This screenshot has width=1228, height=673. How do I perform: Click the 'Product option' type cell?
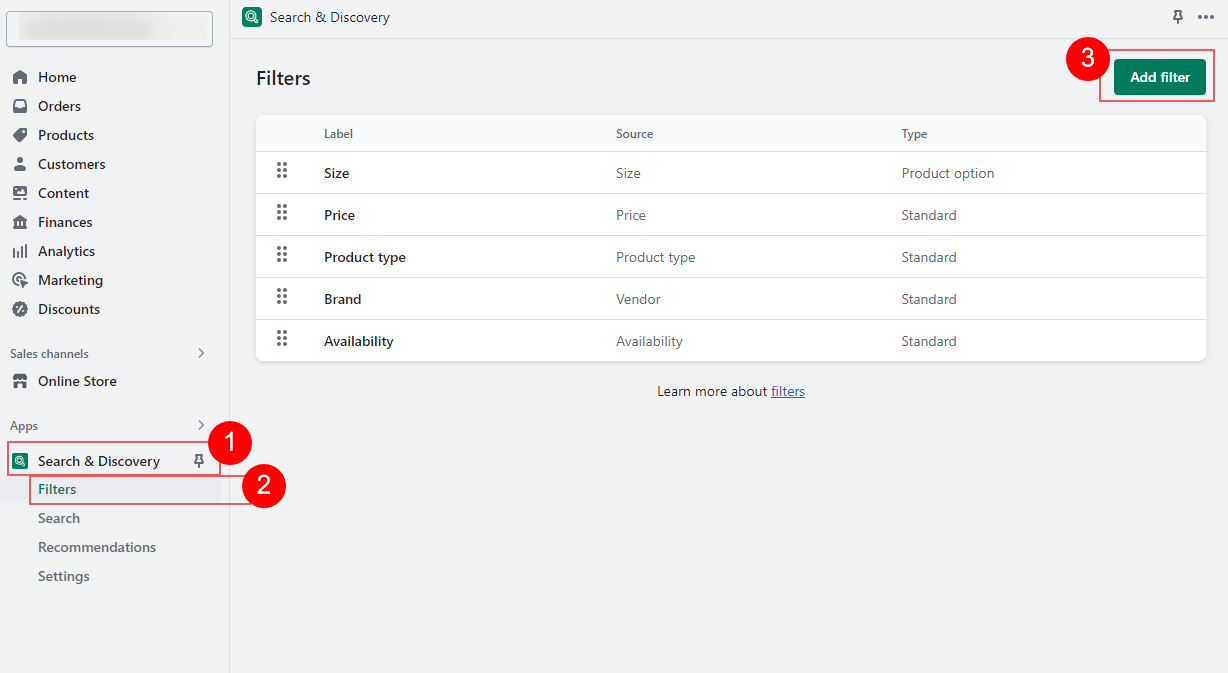click(x=948, y=173)
